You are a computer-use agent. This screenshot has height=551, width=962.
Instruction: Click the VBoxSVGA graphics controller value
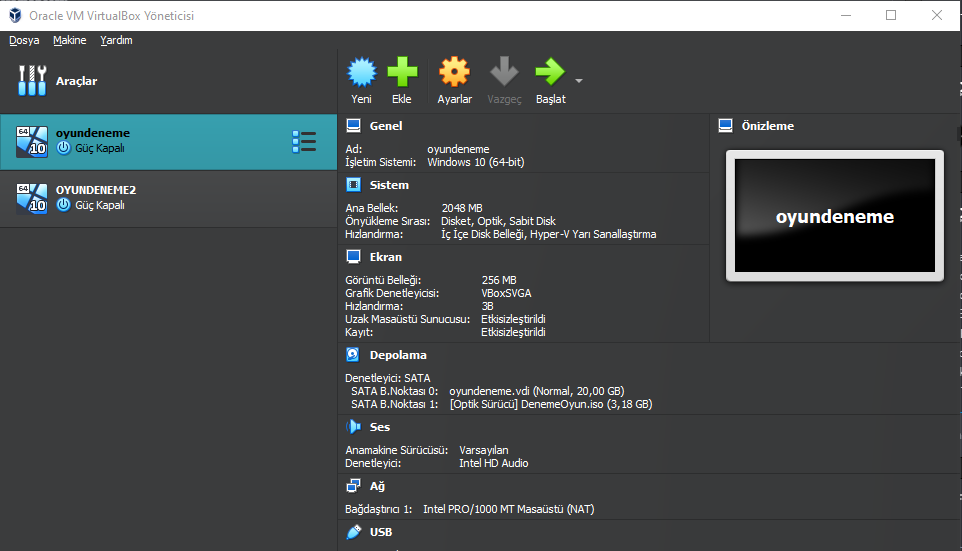(x=506, y=293)
